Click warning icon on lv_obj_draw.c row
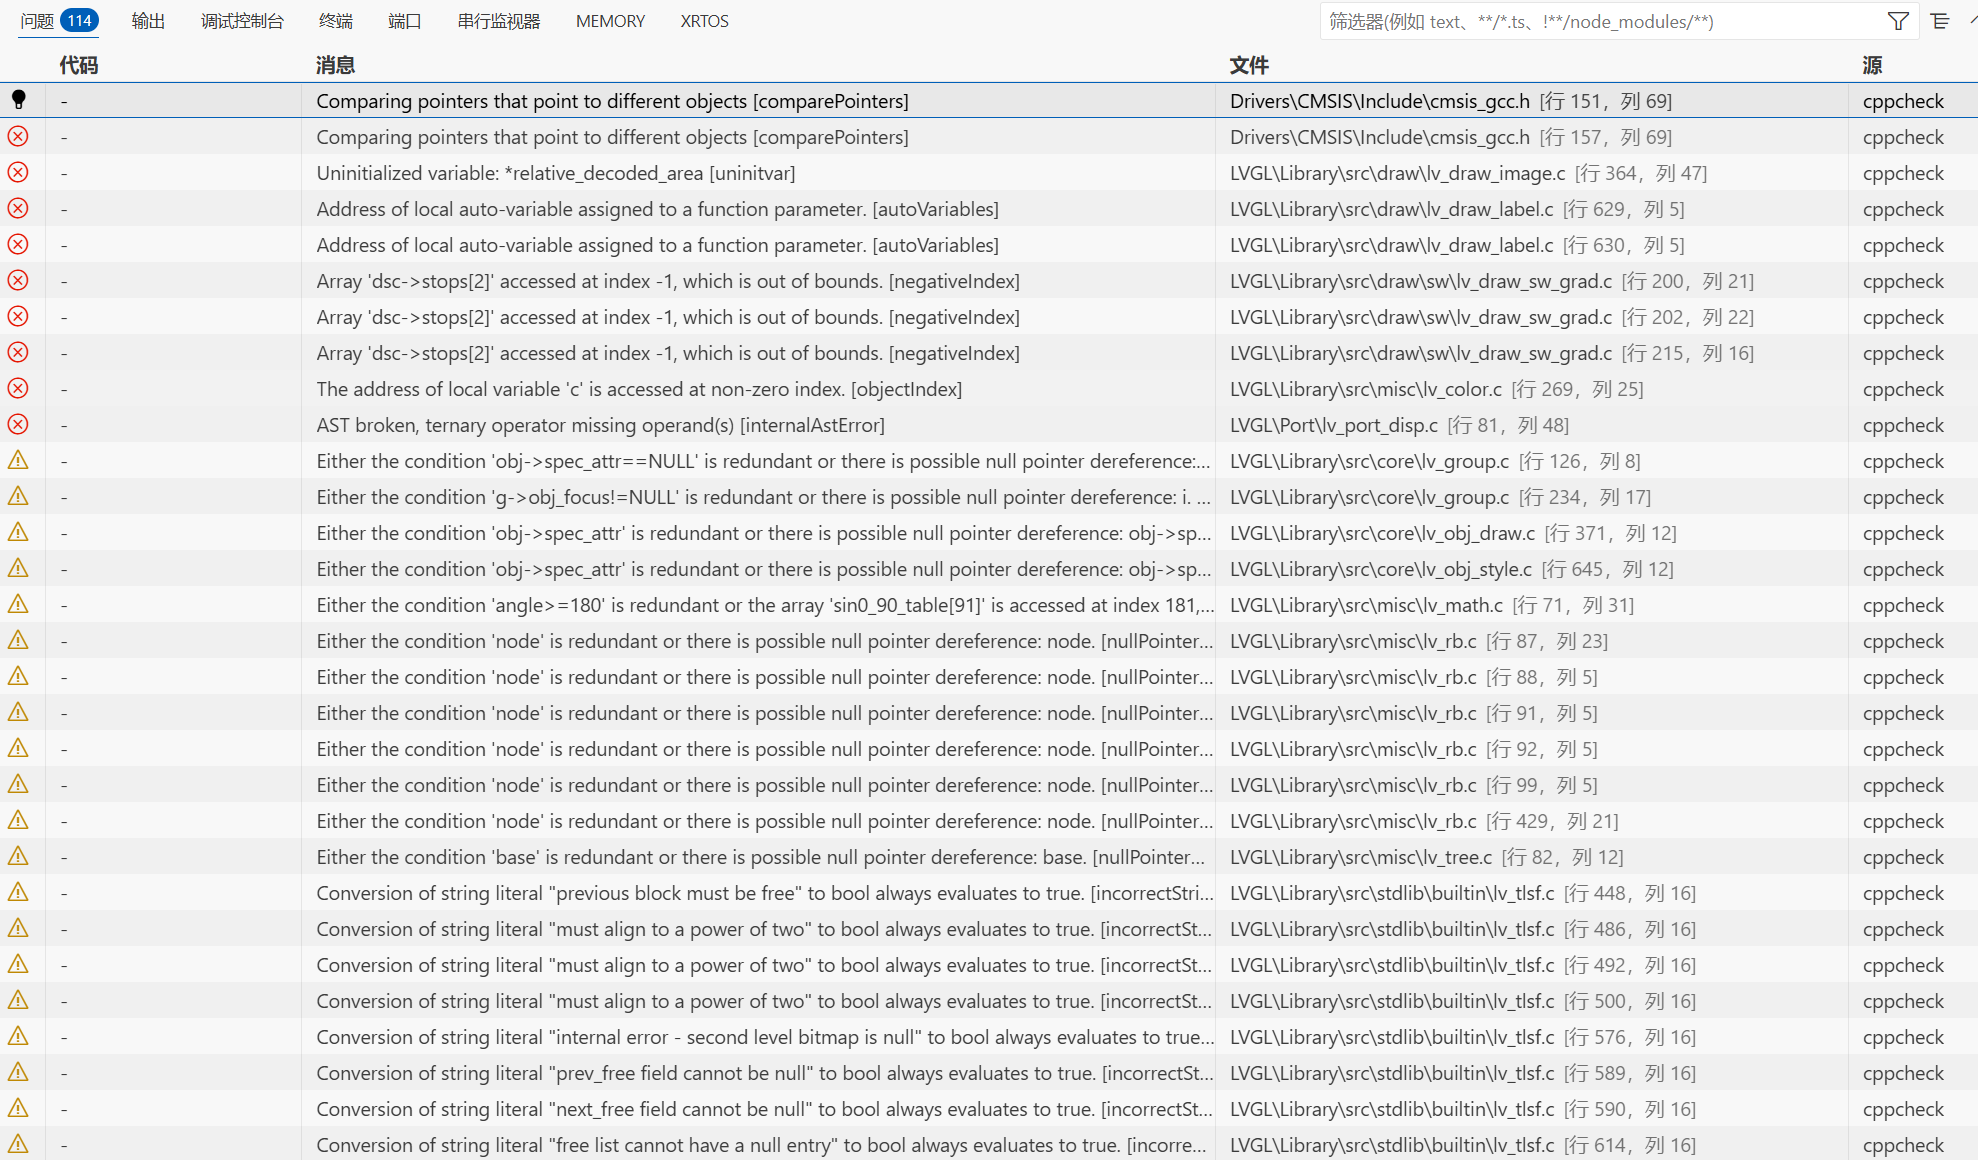The width and height of the screenshot is (1978, 1160). pos(18,532)
